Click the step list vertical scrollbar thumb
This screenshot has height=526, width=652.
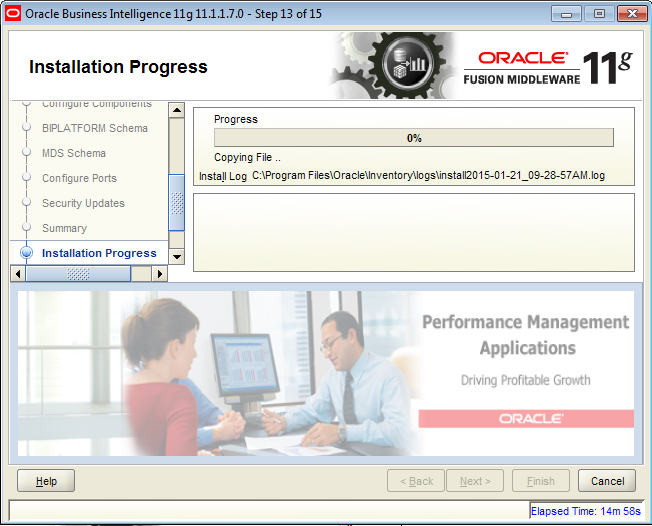pyautogui.click(x=177, y=202)
